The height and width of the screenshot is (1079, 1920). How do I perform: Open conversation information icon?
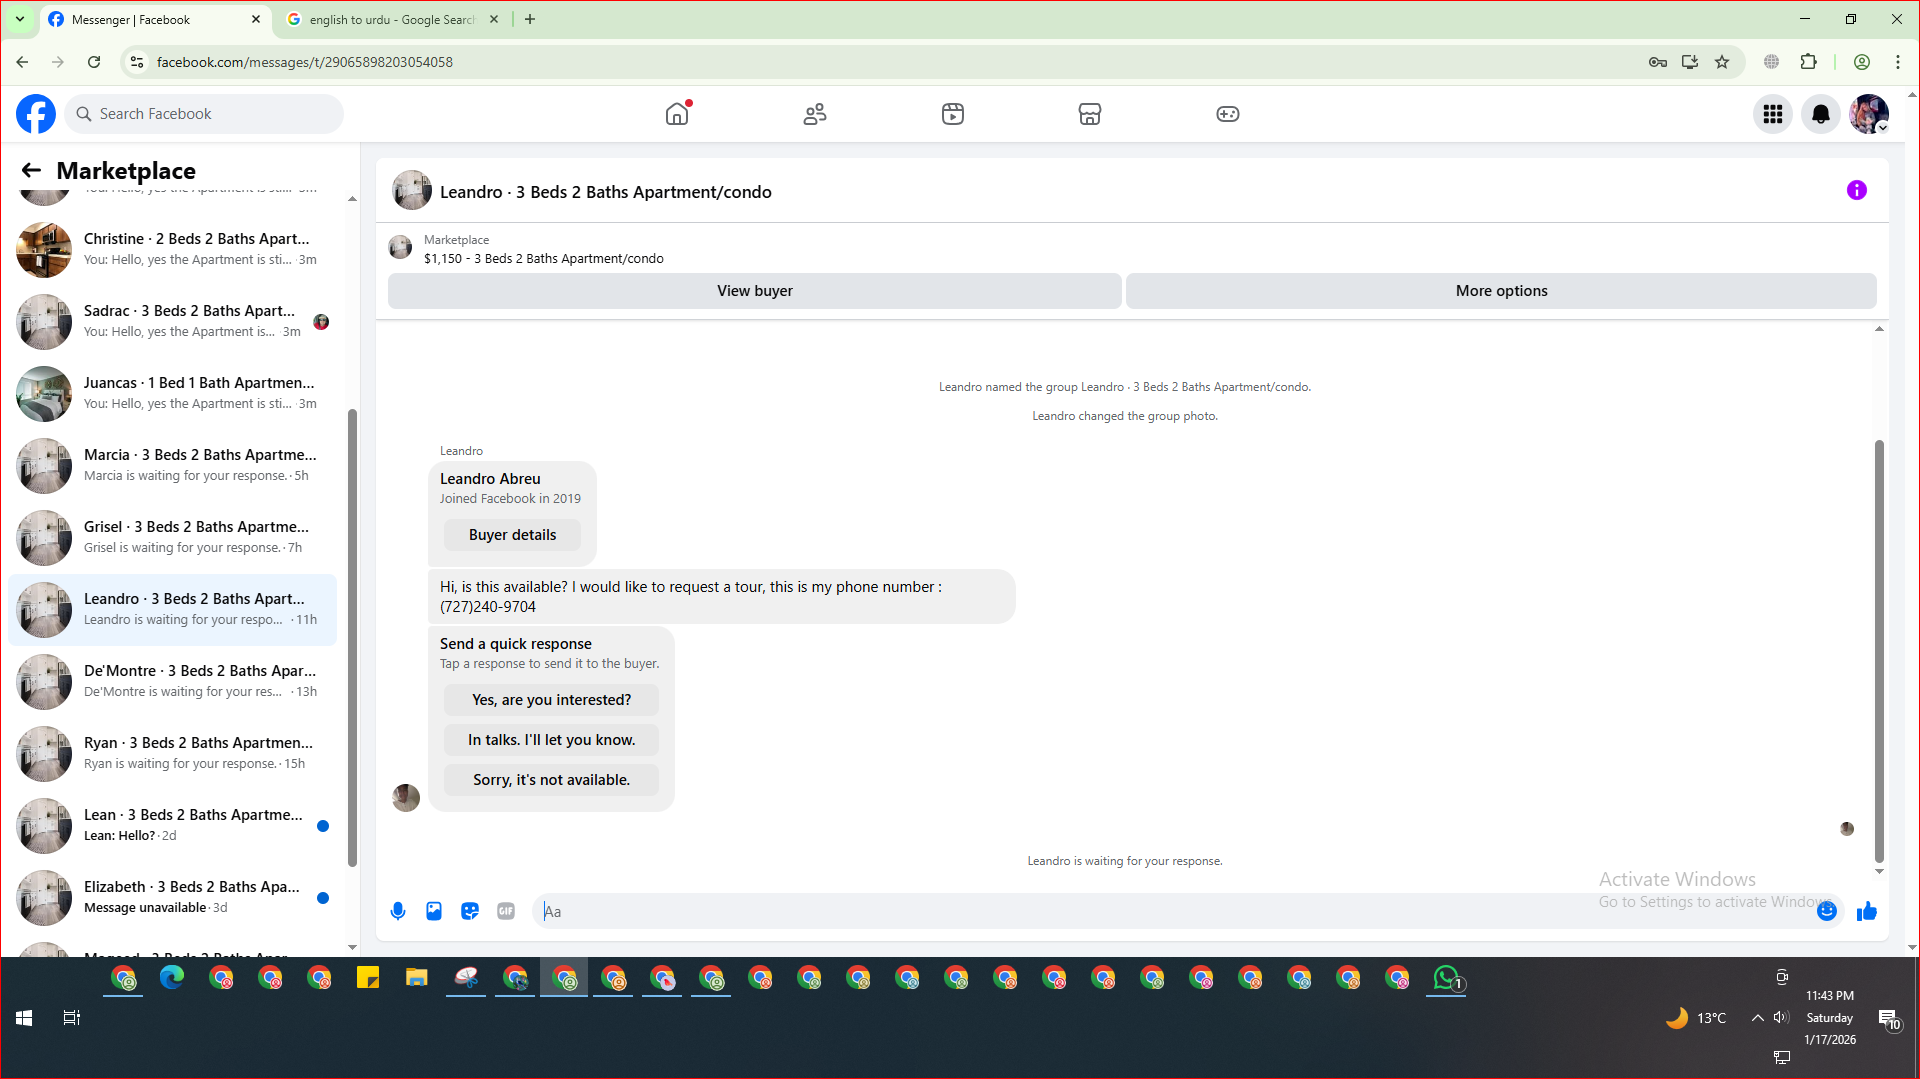coord(1857,190)
